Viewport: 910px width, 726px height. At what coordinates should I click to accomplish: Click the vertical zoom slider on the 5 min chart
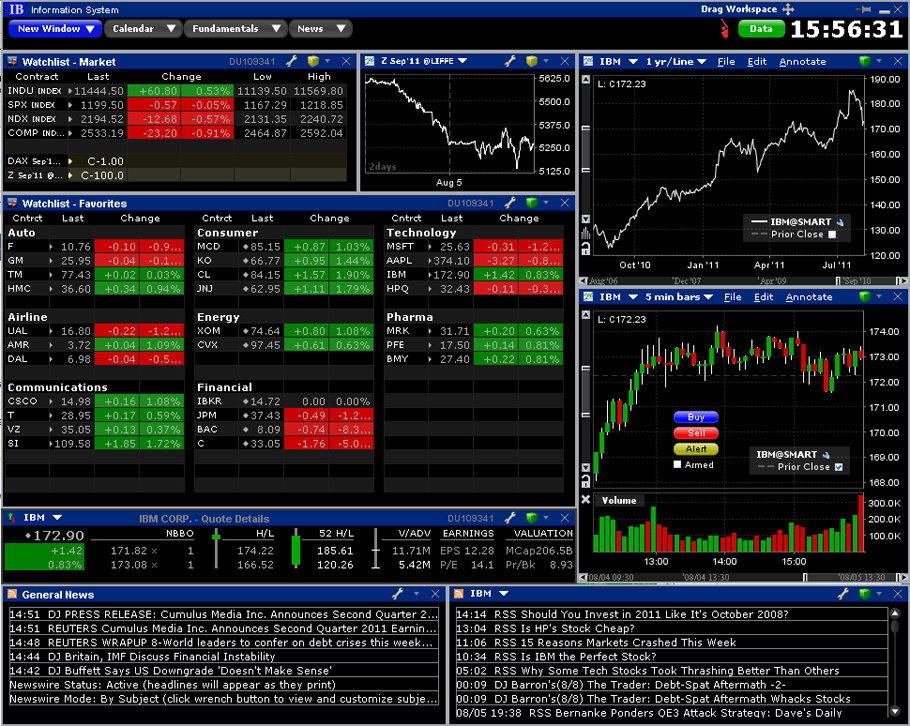point(586,392)
